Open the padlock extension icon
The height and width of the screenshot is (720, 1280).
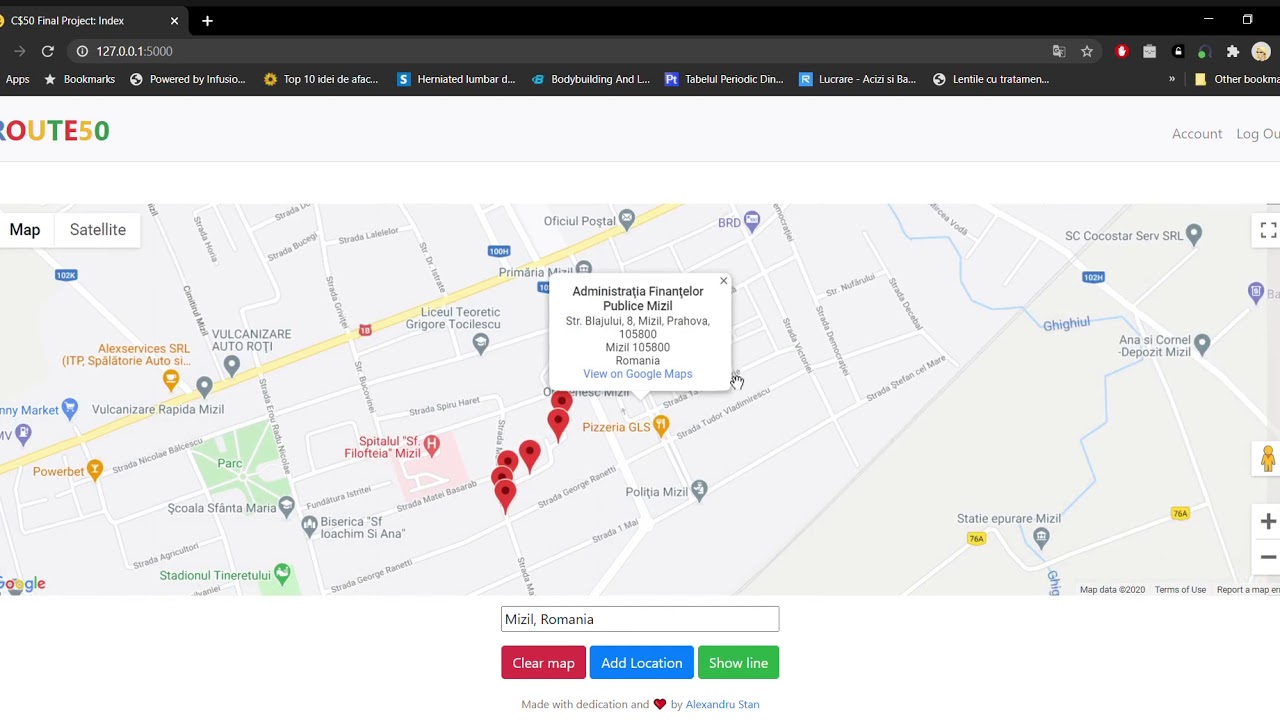(1178, 51)
